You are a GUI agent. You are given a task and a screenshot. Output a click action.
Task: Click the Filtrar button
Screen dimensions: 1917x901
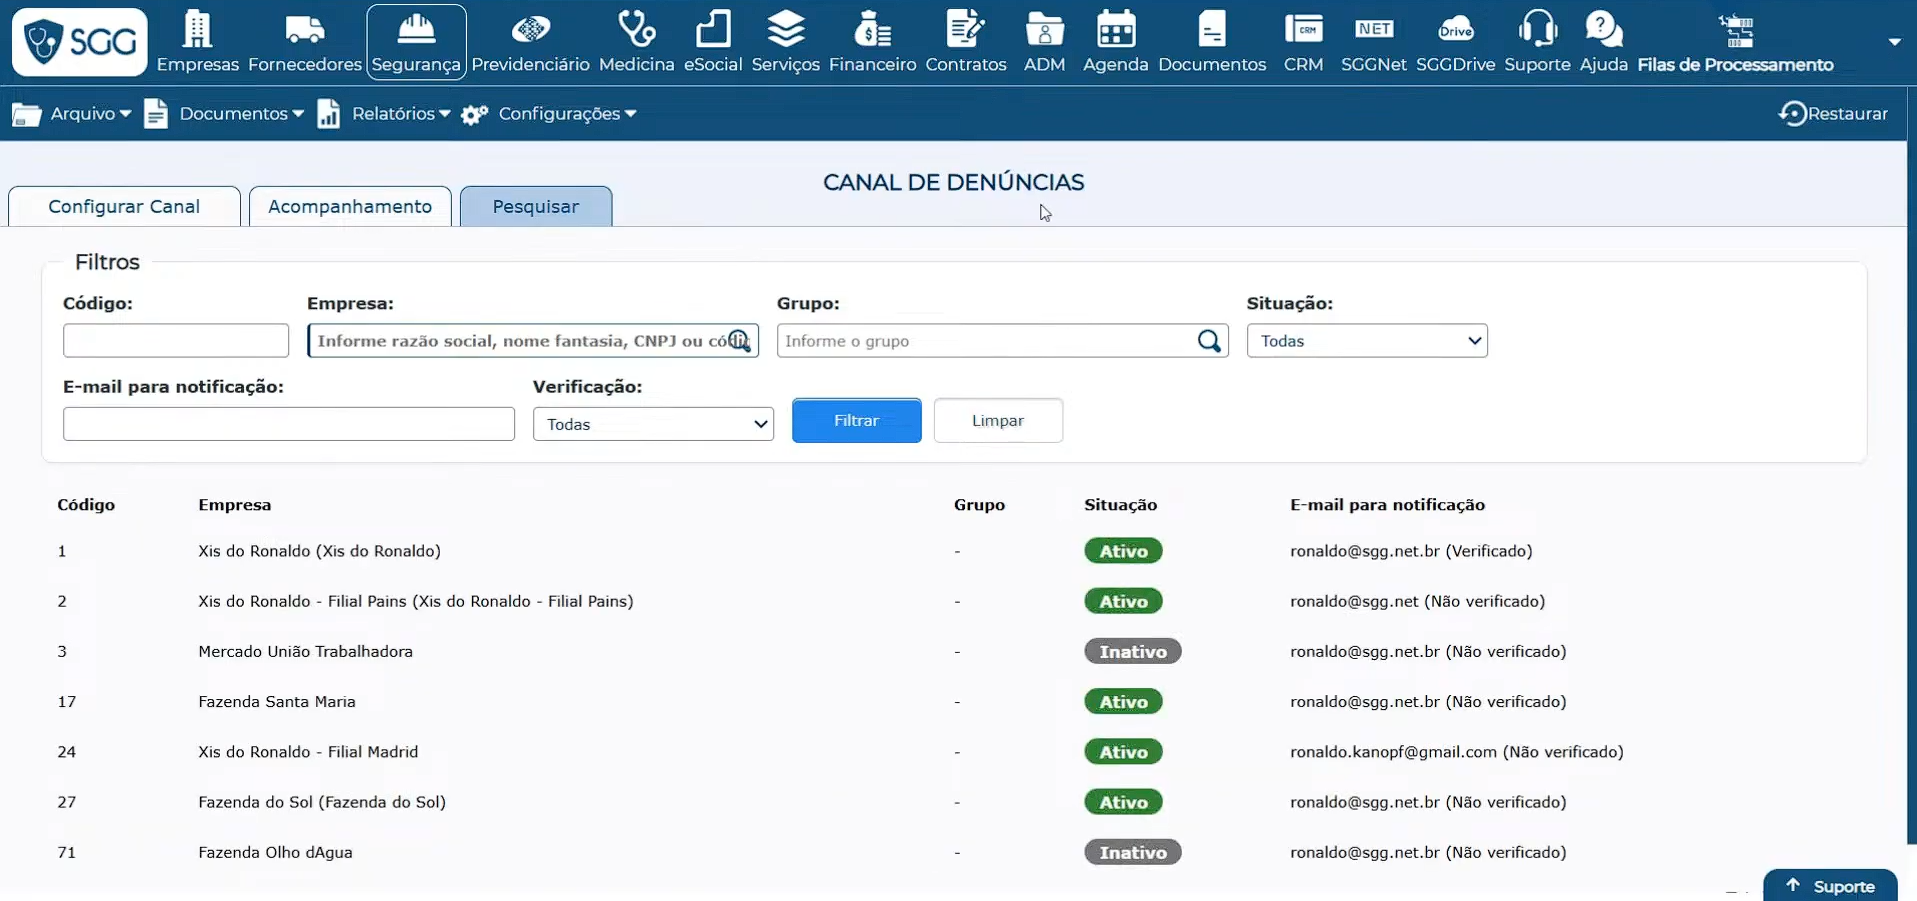857,421
